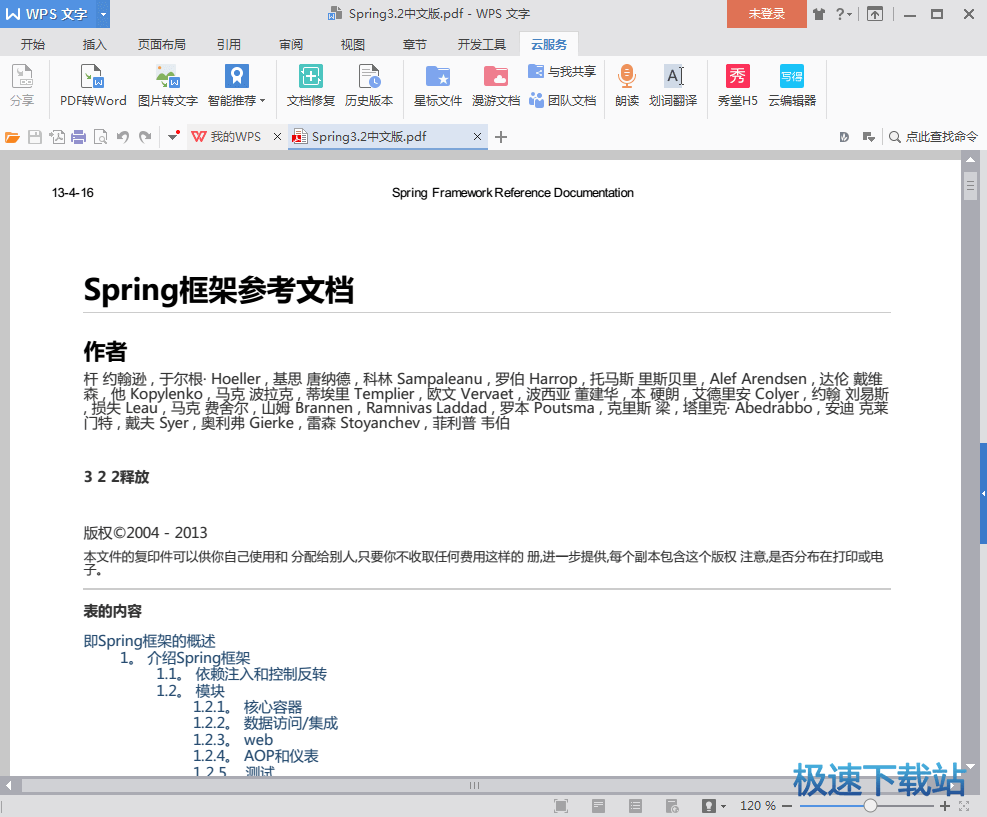Select the 云服务 tab
This screenshot has width=987, height=817.
549,44
